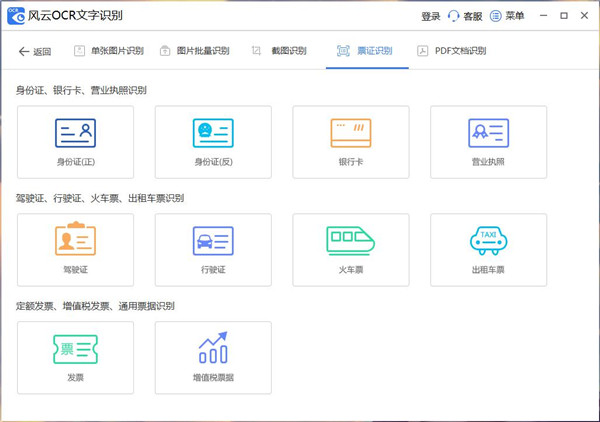Switch to 截图识别 tab
600x422 pixels.
click(279, 51)
